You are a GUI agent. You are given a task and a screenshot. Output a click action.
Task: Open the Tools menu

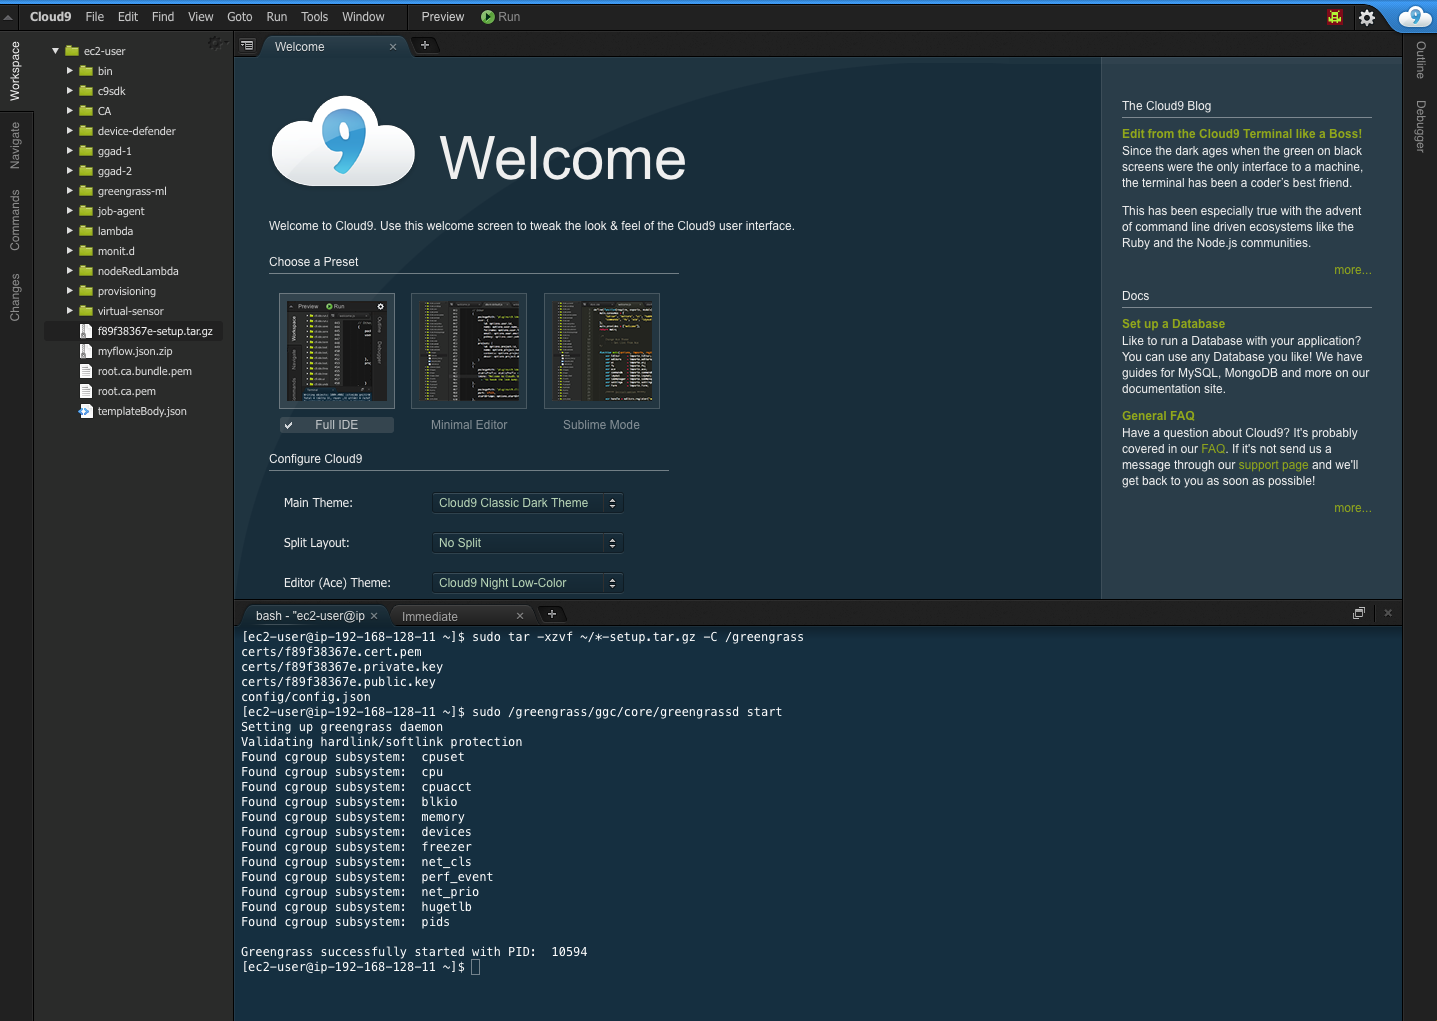[315, 17]
